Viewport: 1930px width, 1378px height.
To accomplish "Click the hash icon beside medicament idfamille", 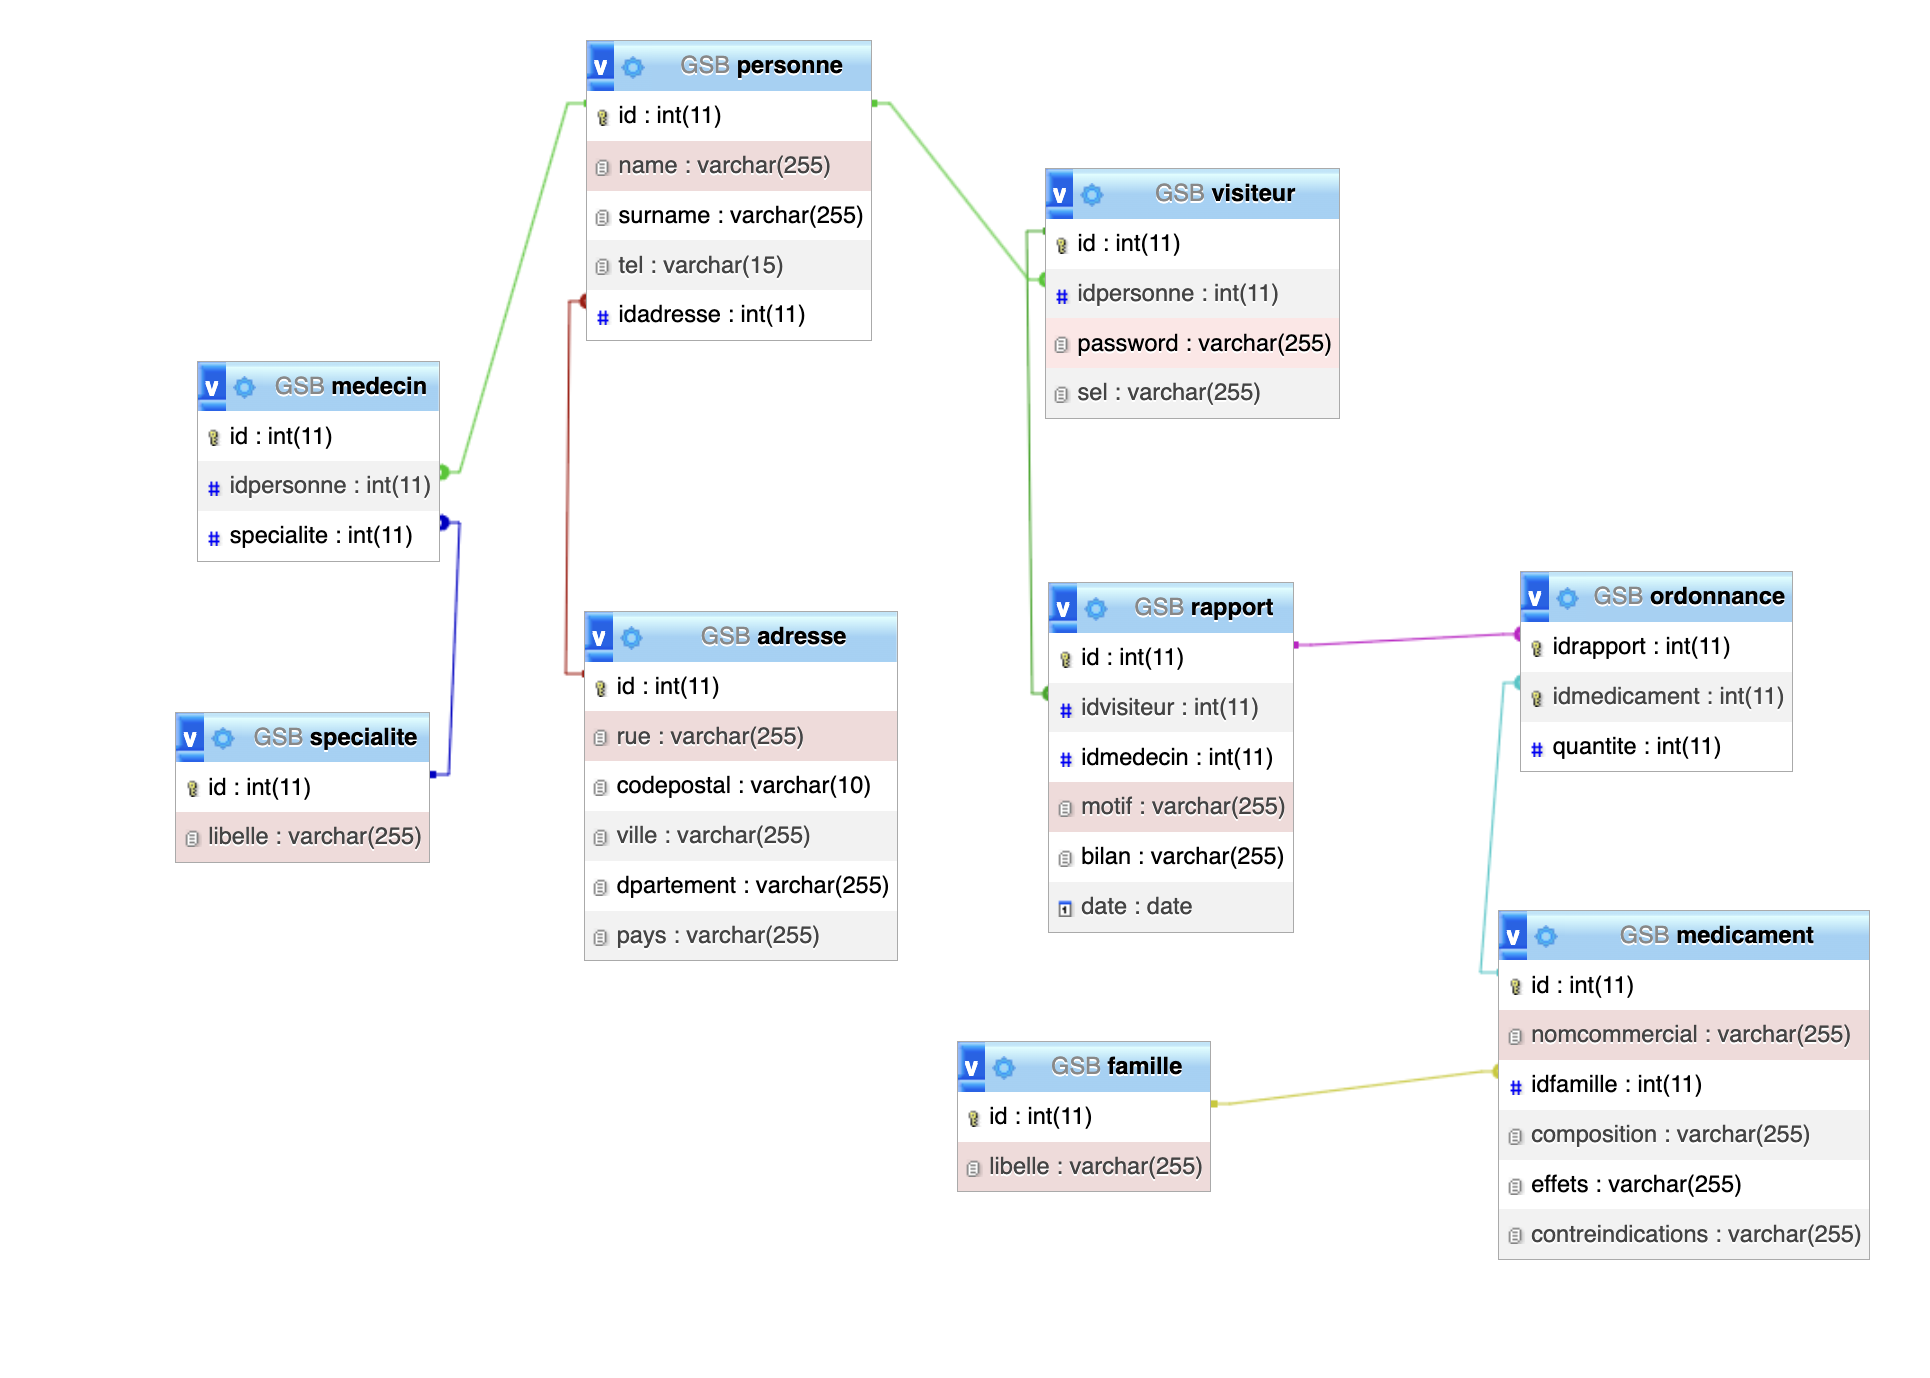I will pyautogui.click(x=1515, y=1086).
